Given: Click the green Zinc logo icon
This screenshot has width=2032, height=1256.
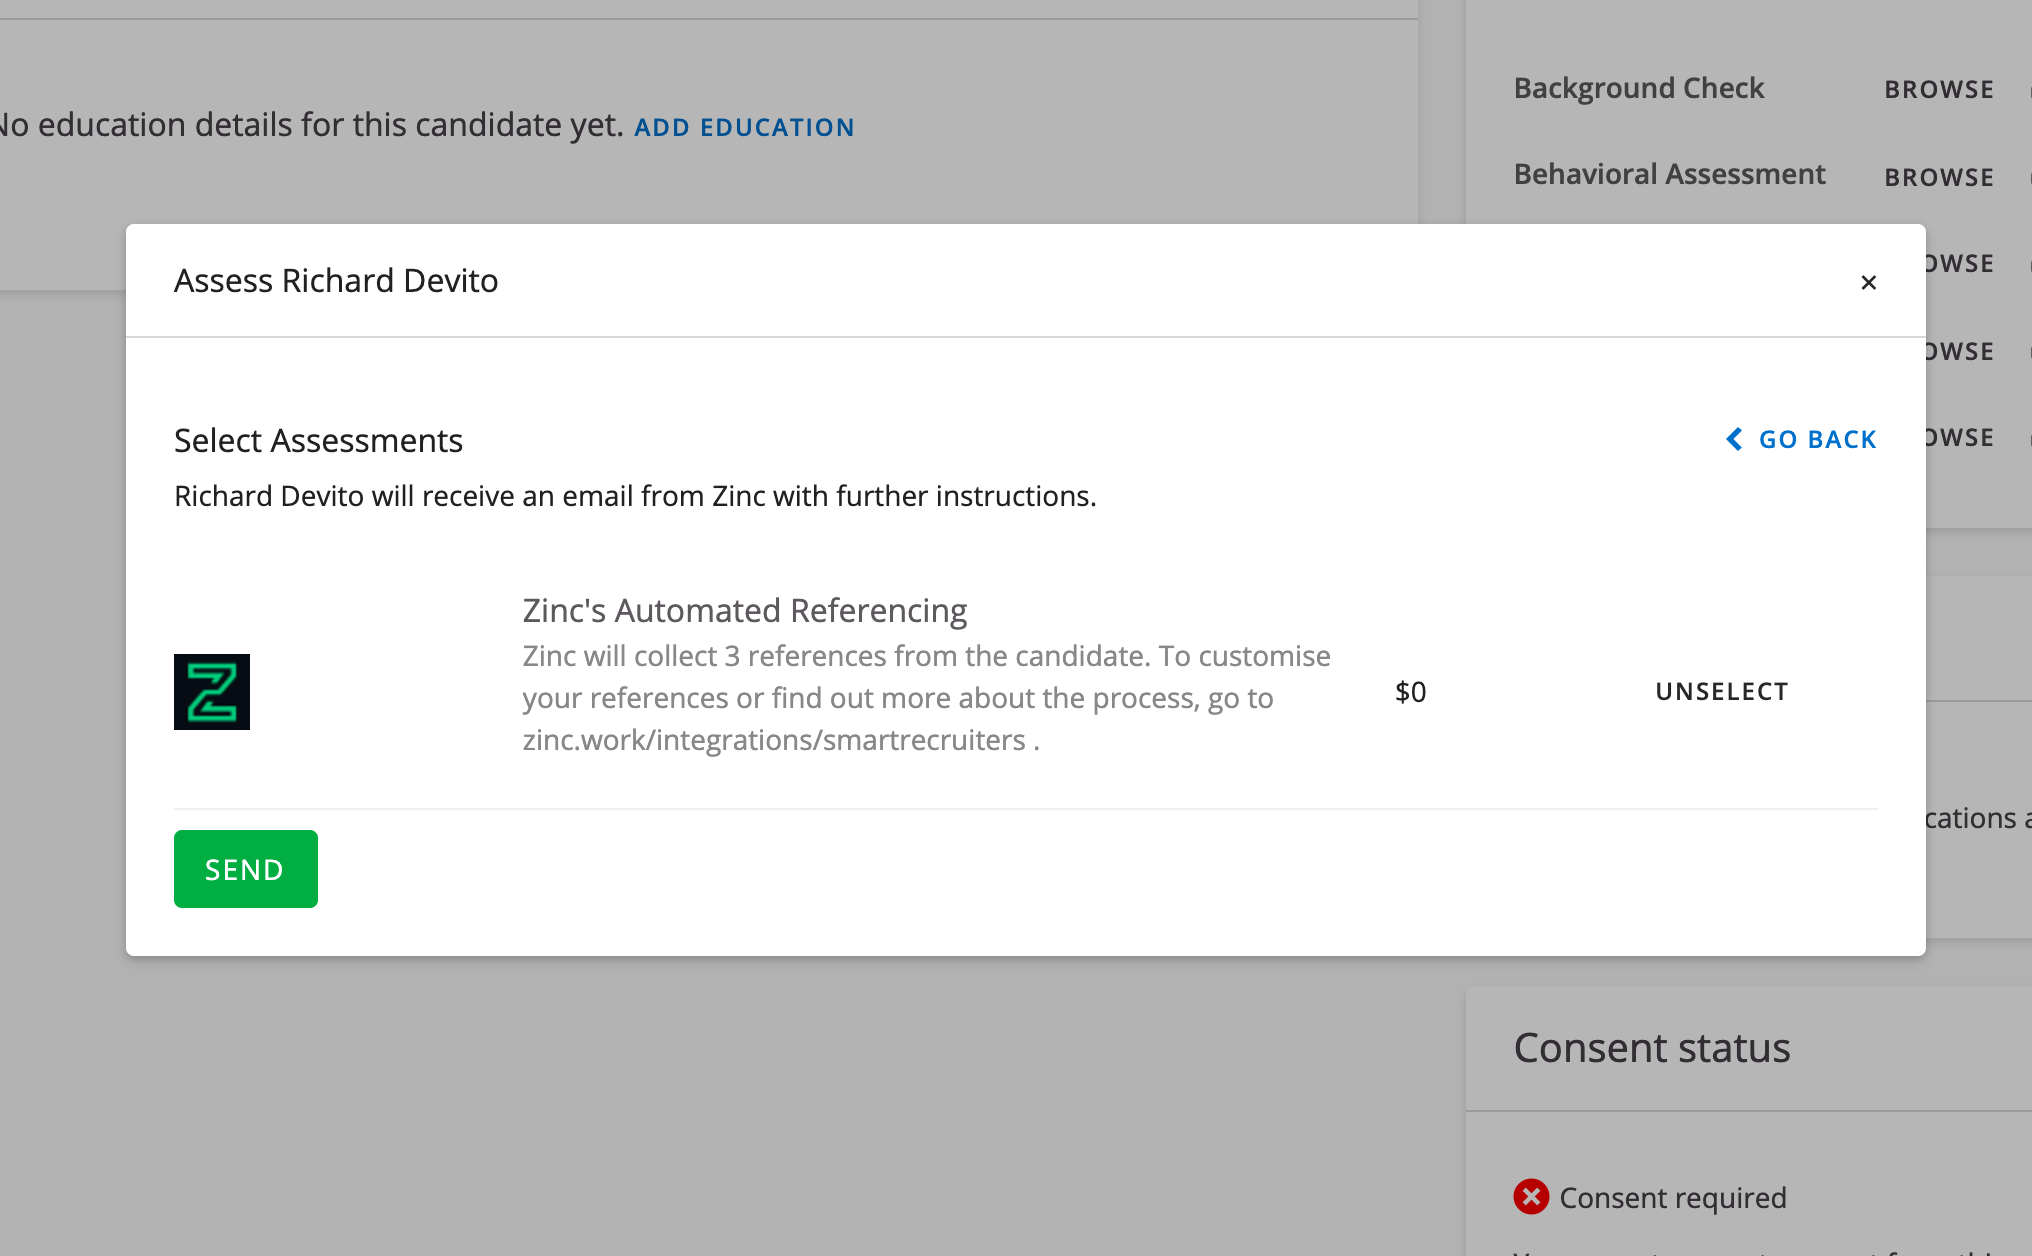Looking at the screenshot, I should pos(212,692).
